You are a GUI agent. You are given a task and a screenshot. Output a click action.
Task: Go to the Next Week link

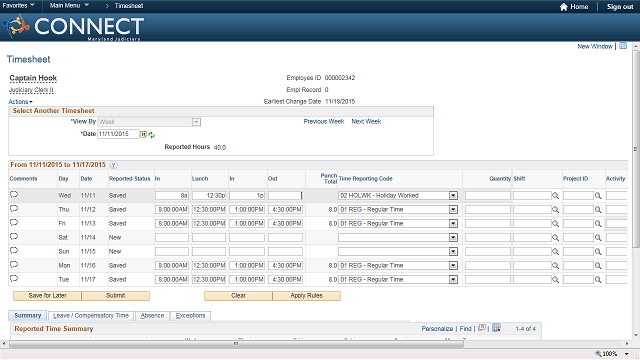click(x=366, y=122)
